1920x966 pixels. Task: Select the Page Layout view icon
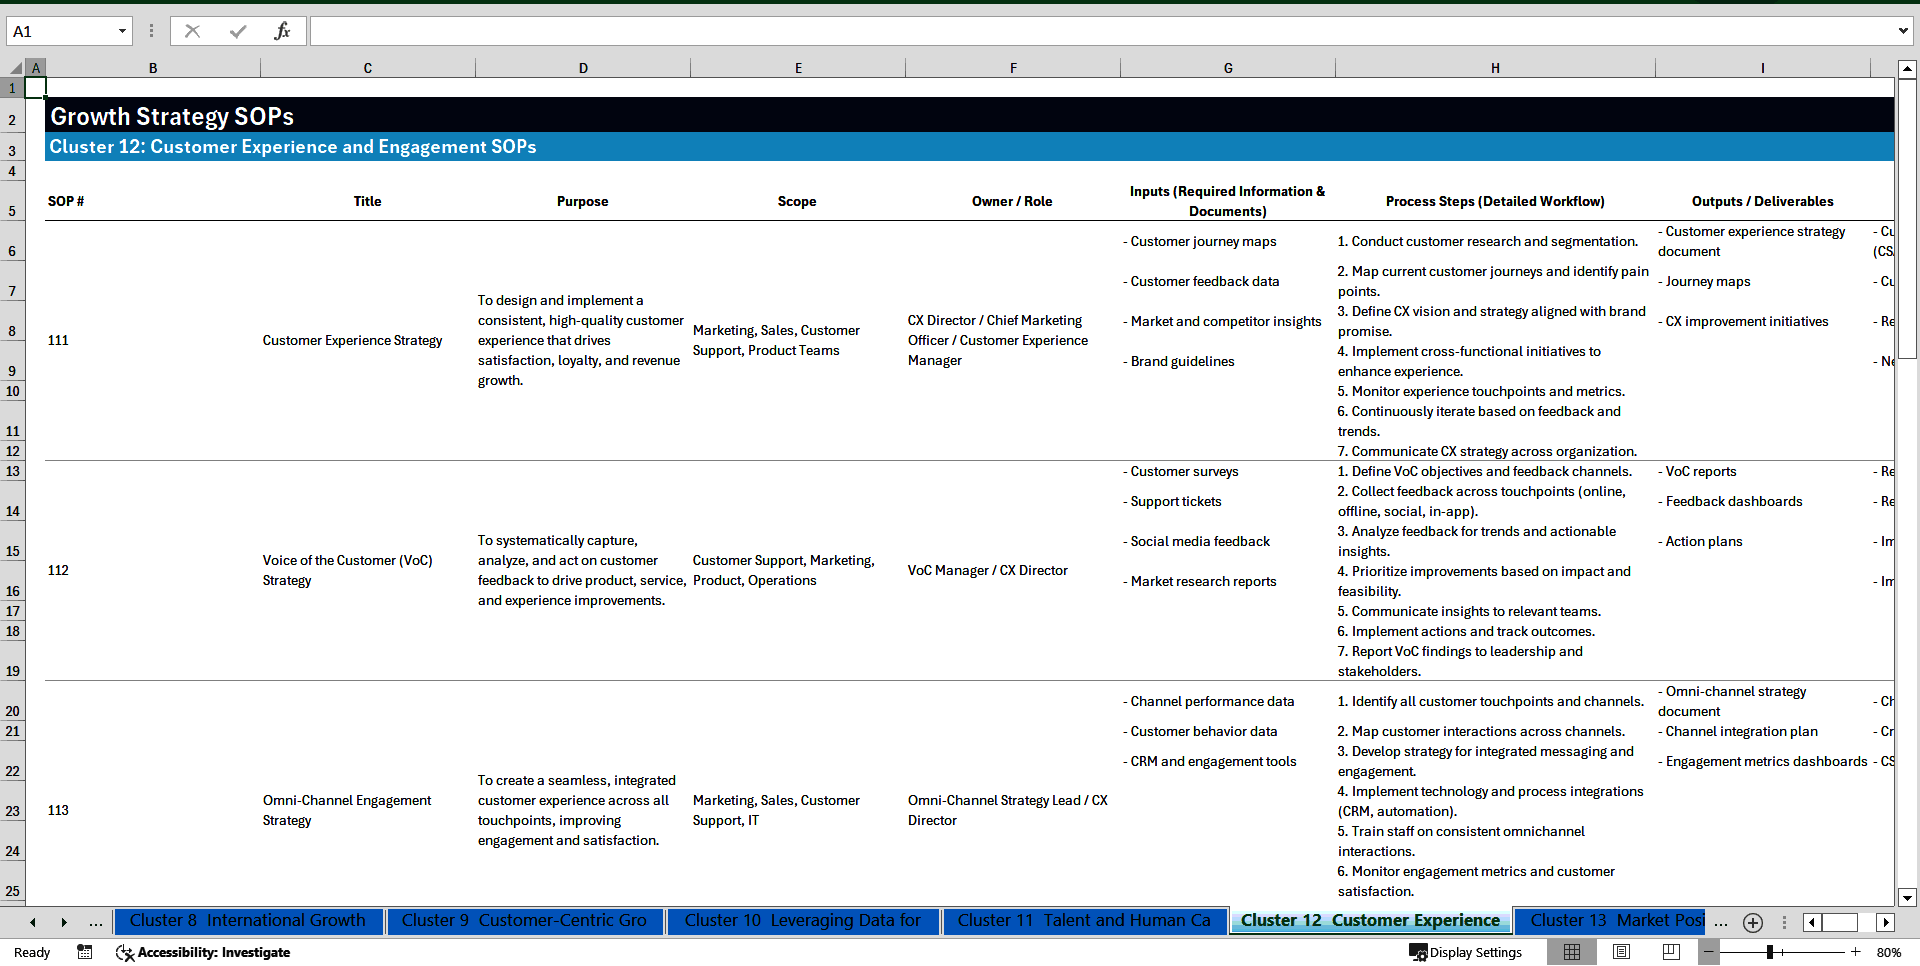1620,952
